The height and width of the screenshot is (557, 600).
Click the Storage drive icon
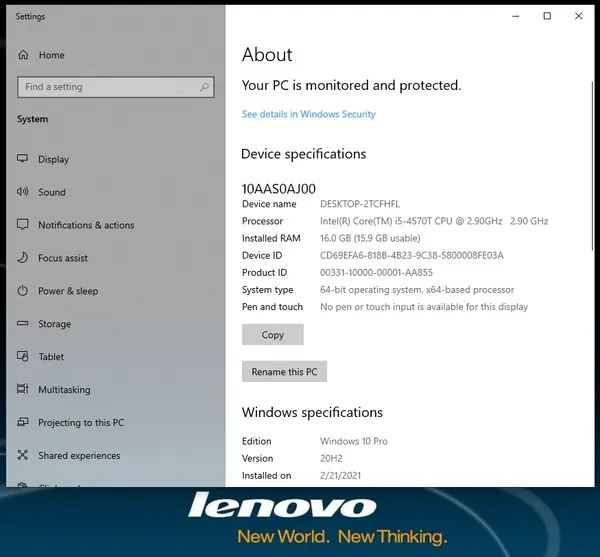(23, 323)
